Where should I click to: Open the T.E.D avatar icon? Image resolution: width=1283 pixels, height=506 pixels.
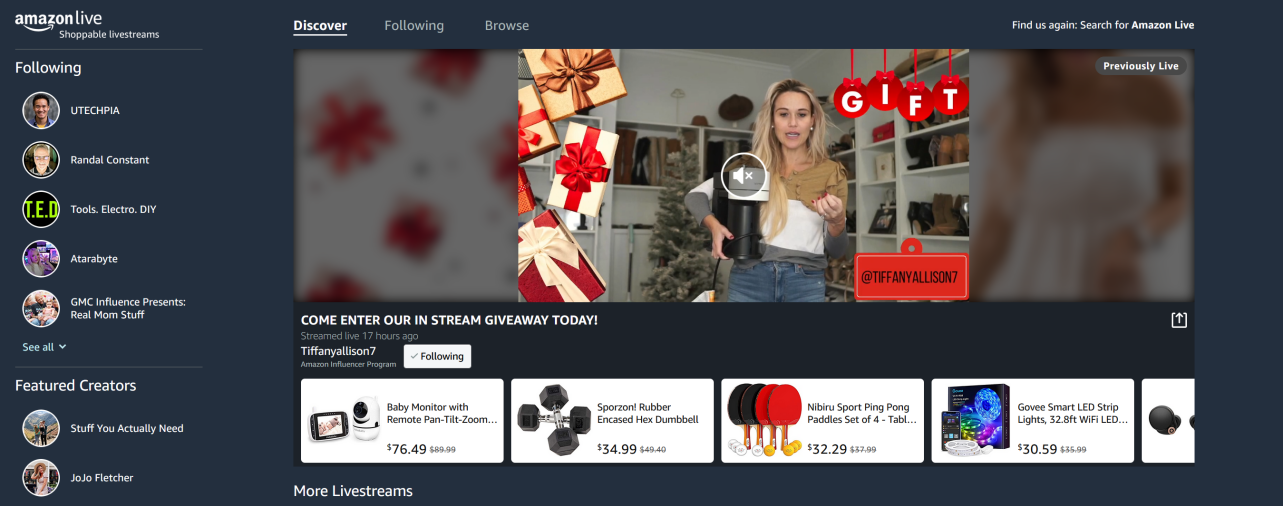pyautogui.click(x=41, y=209)
